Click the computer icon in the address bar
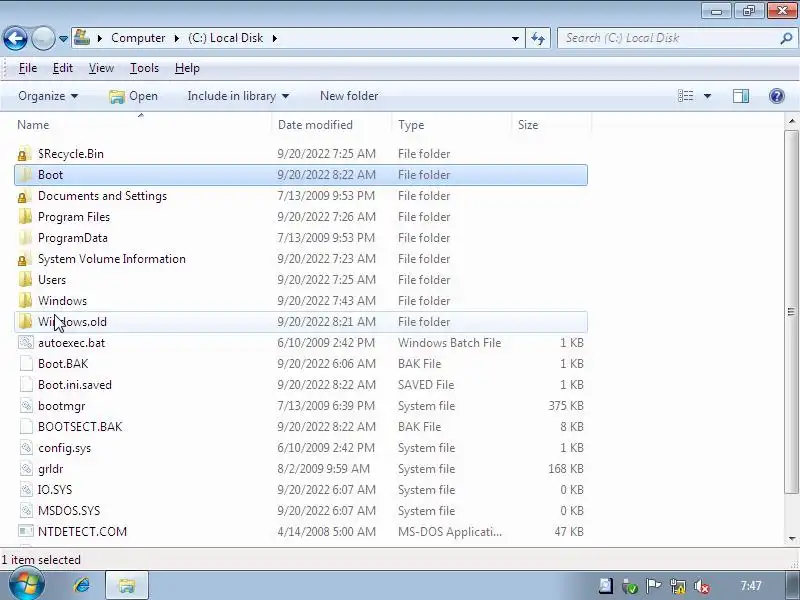Viewport: 800px width, 600px height. [x=82, y=37]
